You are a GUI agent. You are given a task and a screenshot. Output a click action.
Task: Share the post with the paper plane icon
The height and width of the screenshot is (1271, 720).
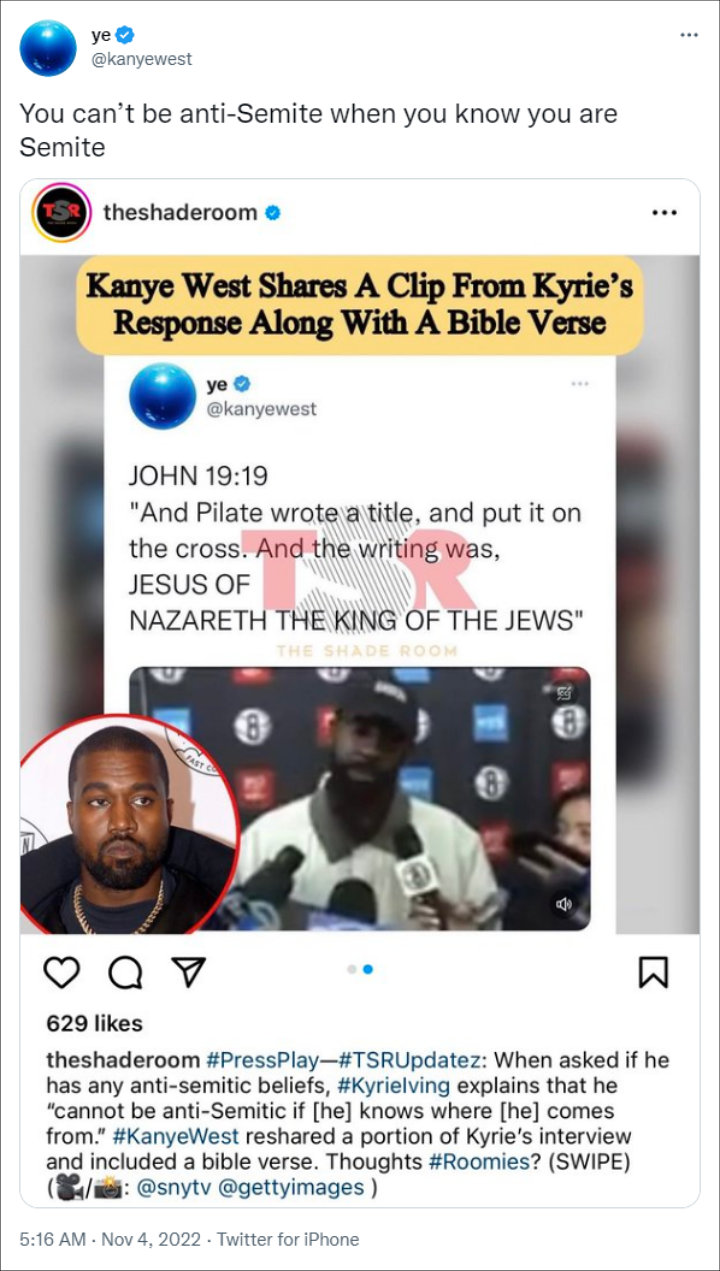(187, 970)
